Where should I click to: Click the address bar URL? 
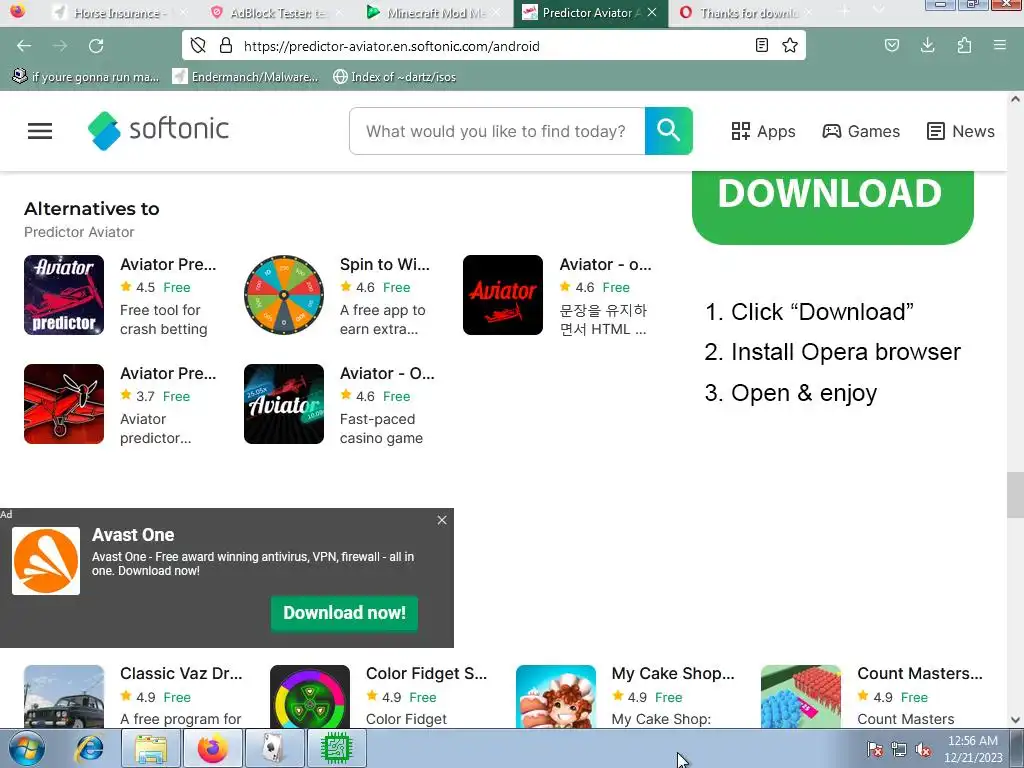click(x=392, y=46)
